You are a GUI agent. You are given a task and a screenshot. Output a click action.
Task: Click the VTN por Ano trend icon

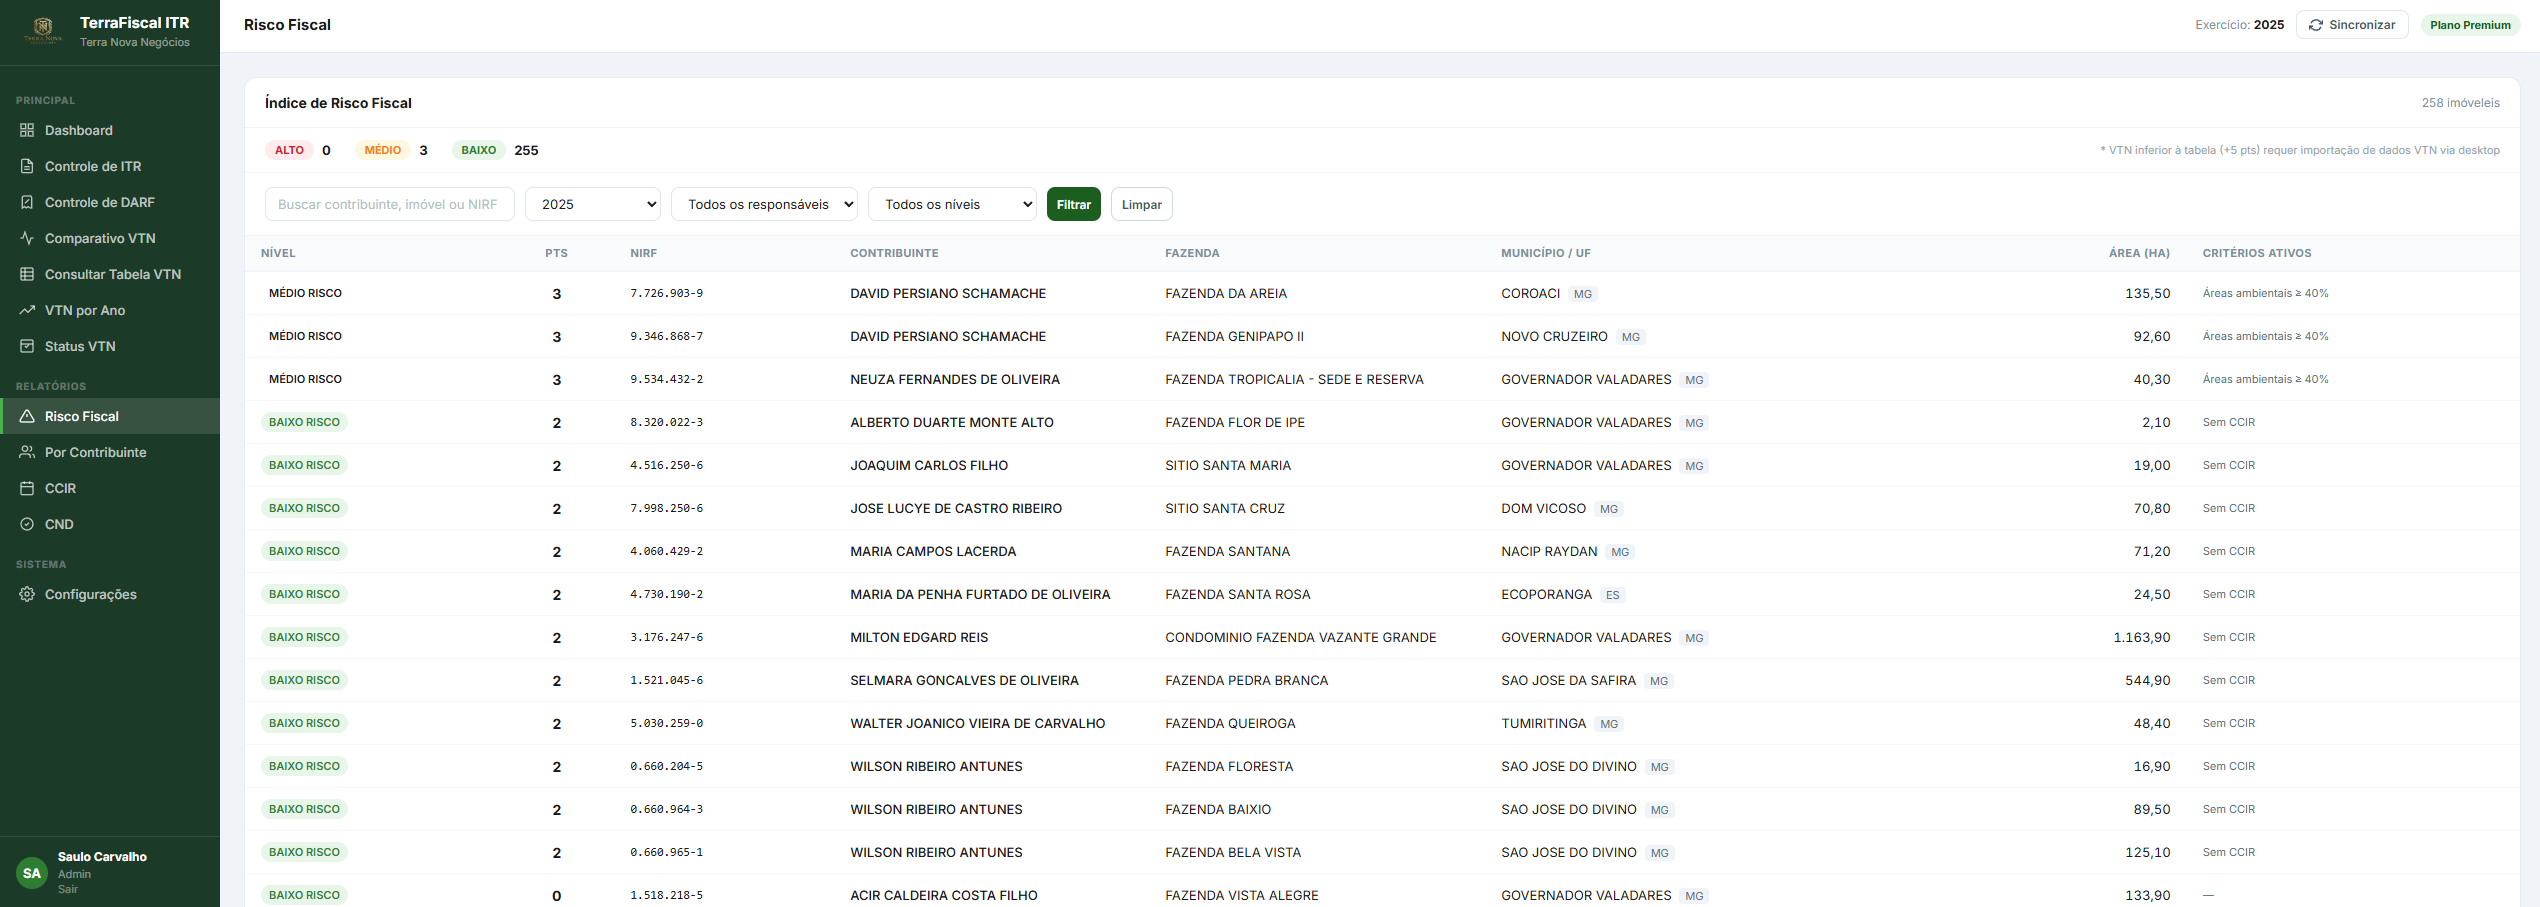[x=27, y=310]
